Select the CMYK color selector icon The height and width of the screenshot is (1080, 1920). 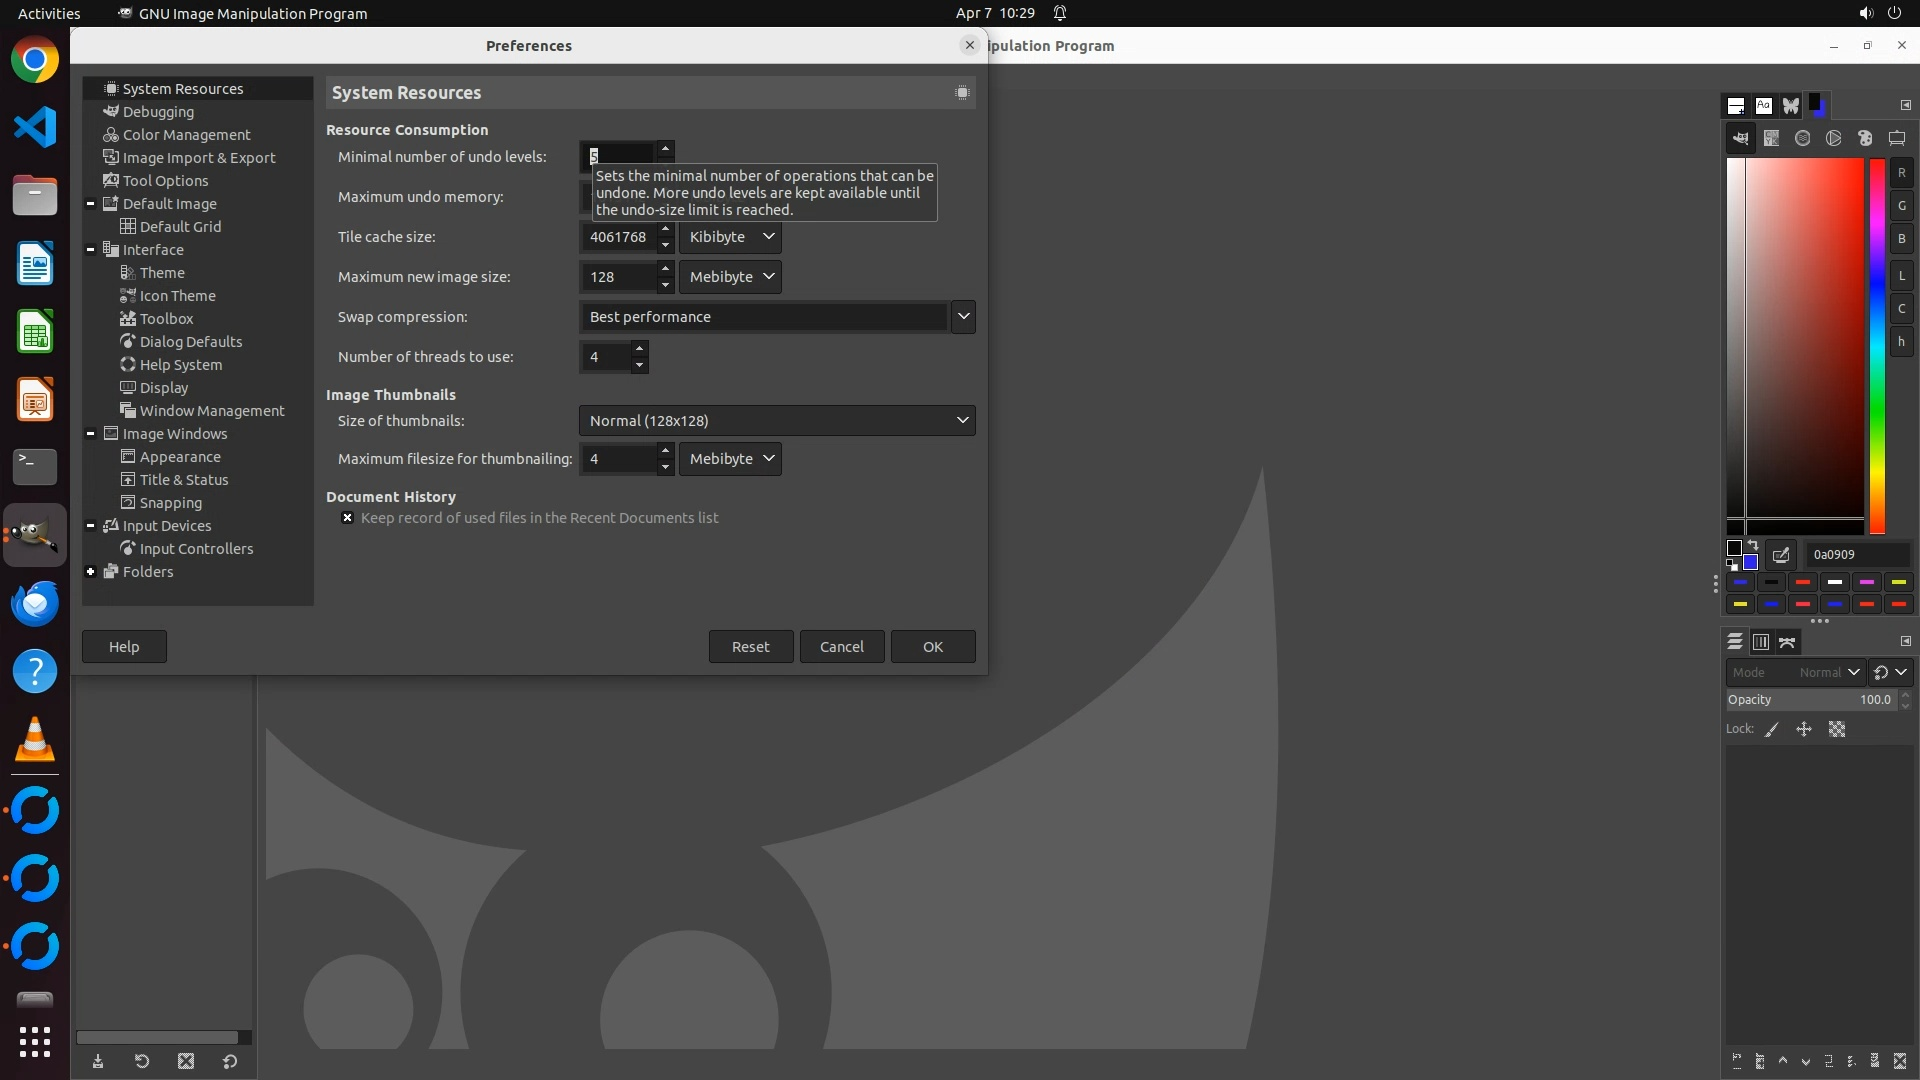[x=1771, y=139]
